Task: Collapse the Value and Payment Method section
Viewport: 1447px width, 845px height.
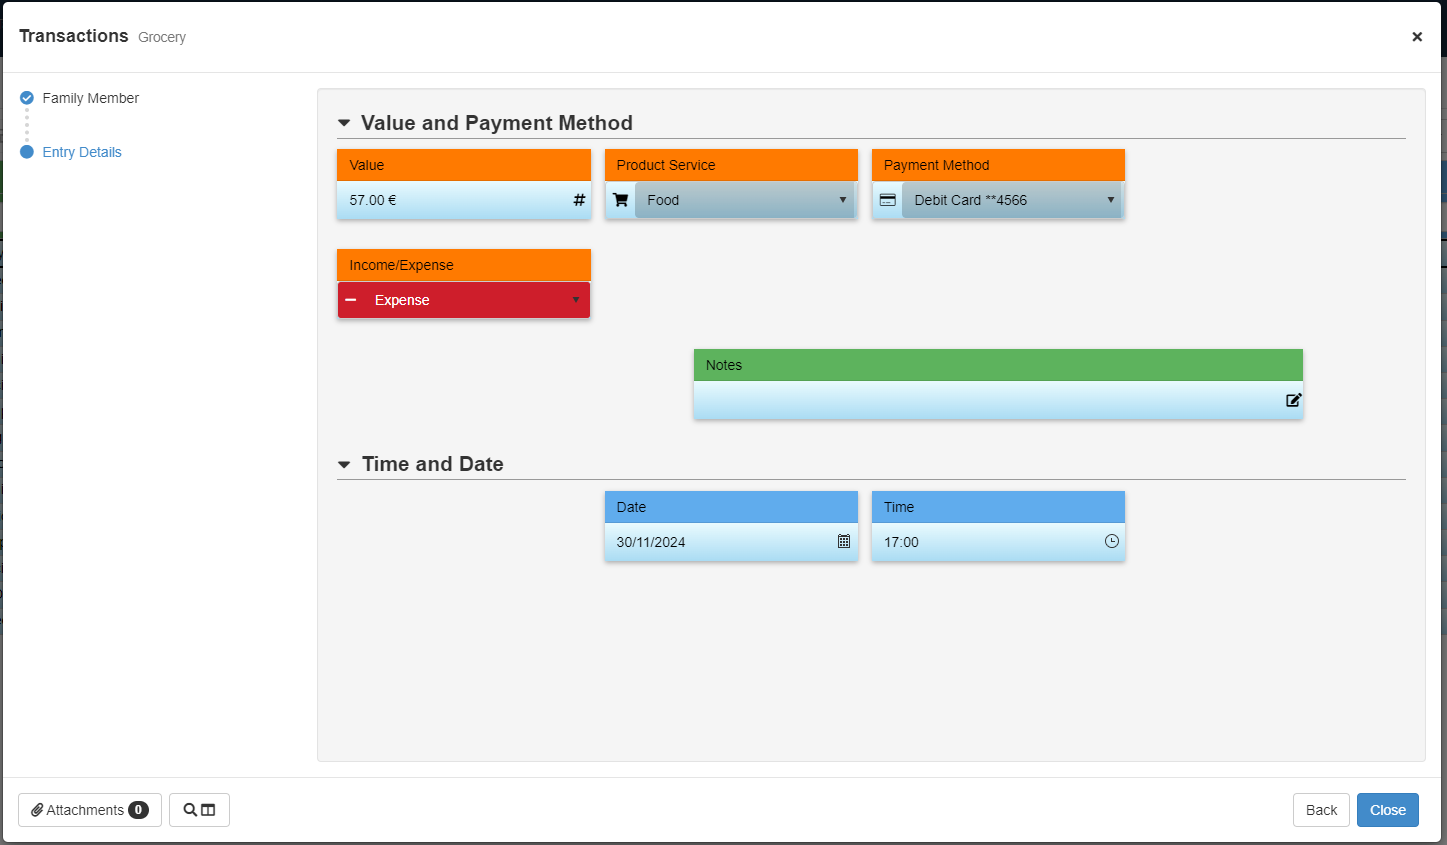Action: pyautogui.click(x=344, y=123)
